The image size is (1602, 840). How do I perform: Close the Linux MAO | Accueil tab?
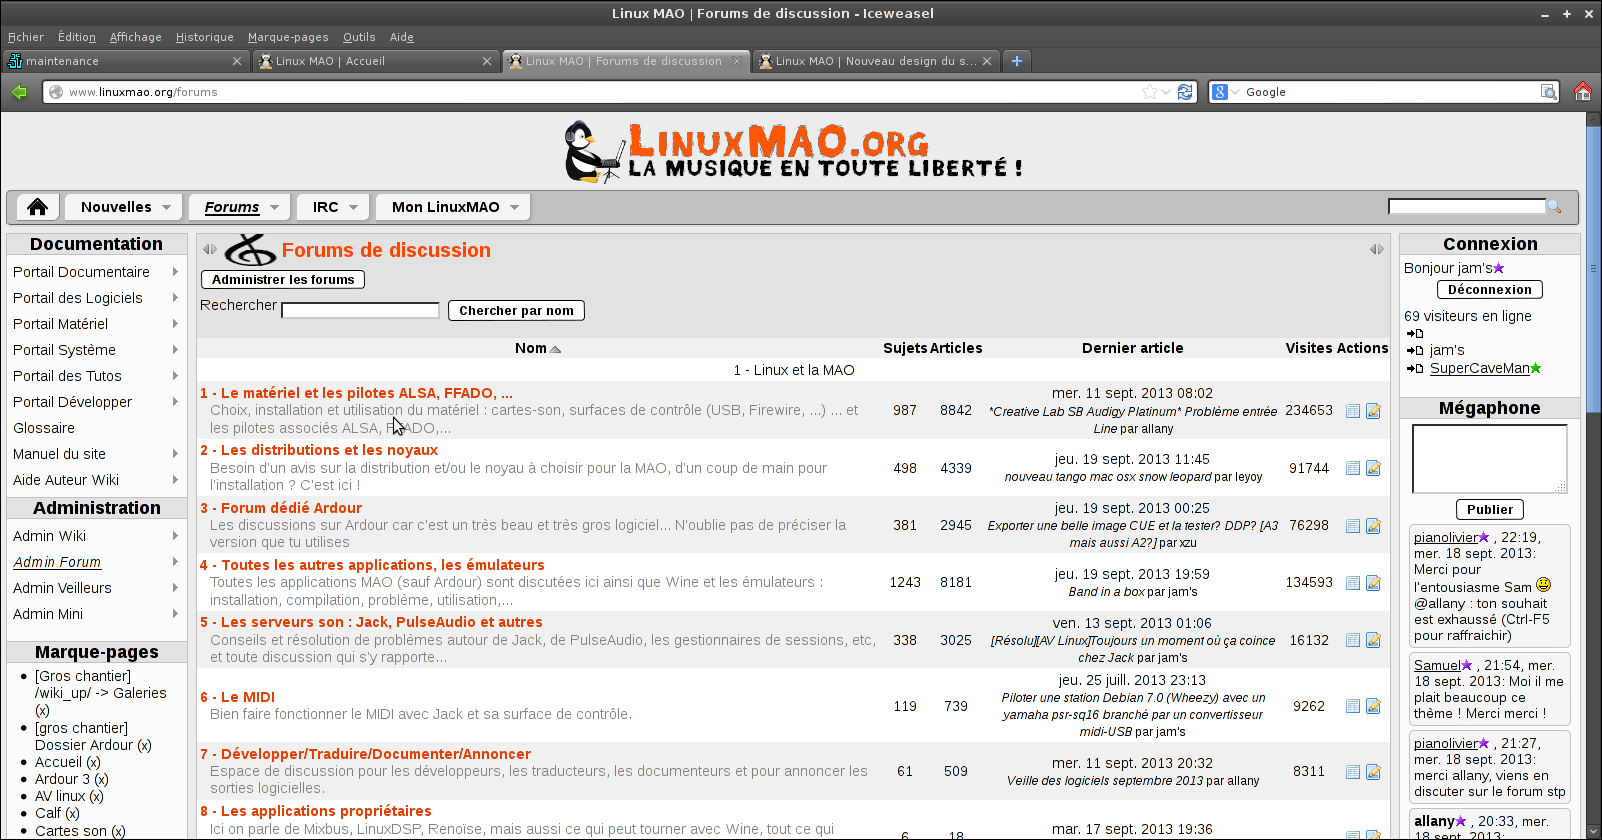point(487,61)
